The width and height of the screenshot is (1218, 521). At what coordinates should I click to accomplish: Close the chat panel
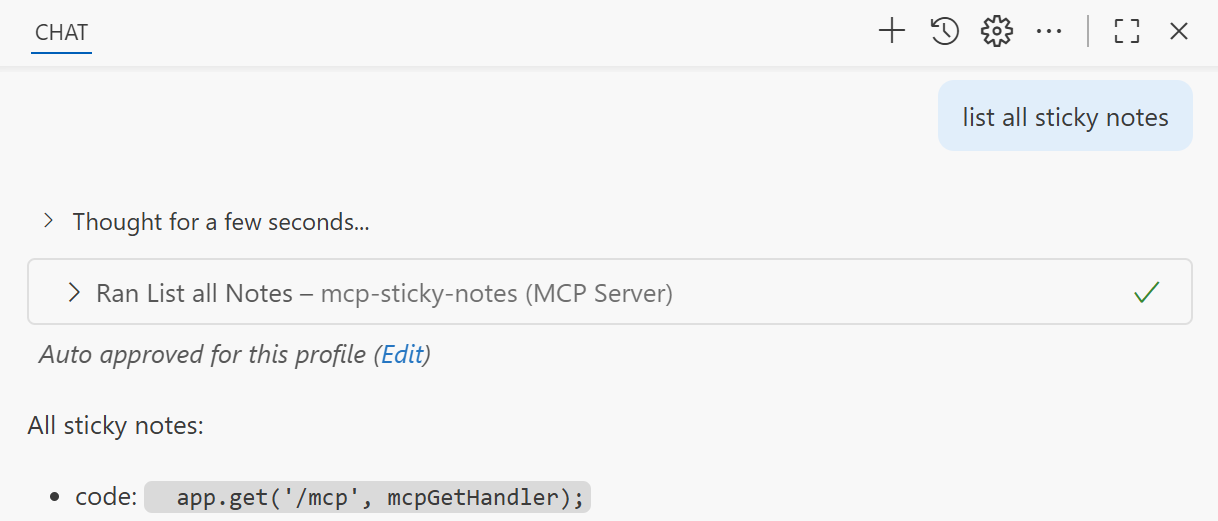tap(1179, 32)
